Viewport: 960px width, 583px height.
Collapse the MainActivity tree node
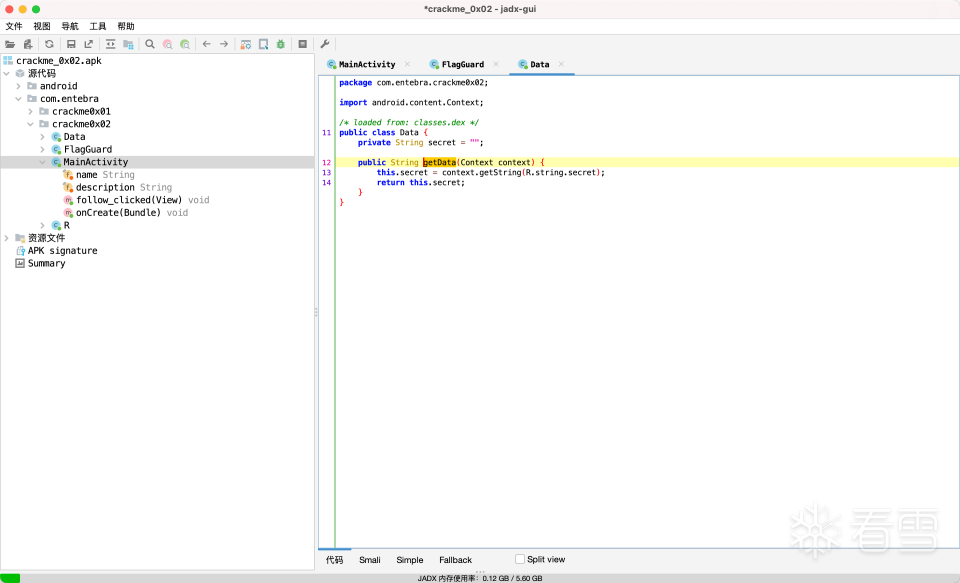[x=42, y=162]
